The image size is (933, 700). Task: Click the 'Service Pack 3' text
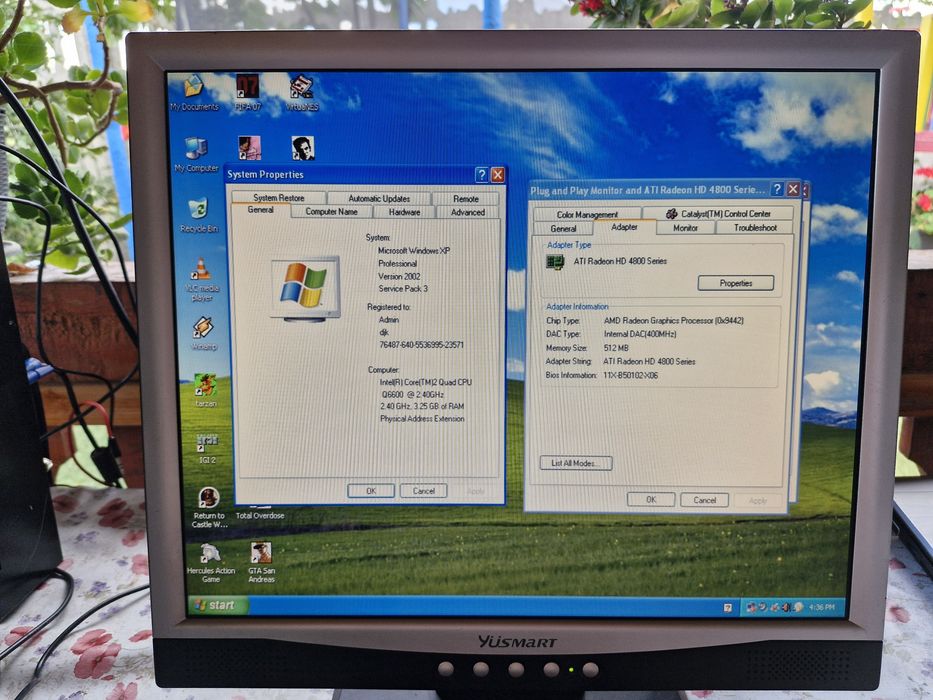(x=403, y=289)
